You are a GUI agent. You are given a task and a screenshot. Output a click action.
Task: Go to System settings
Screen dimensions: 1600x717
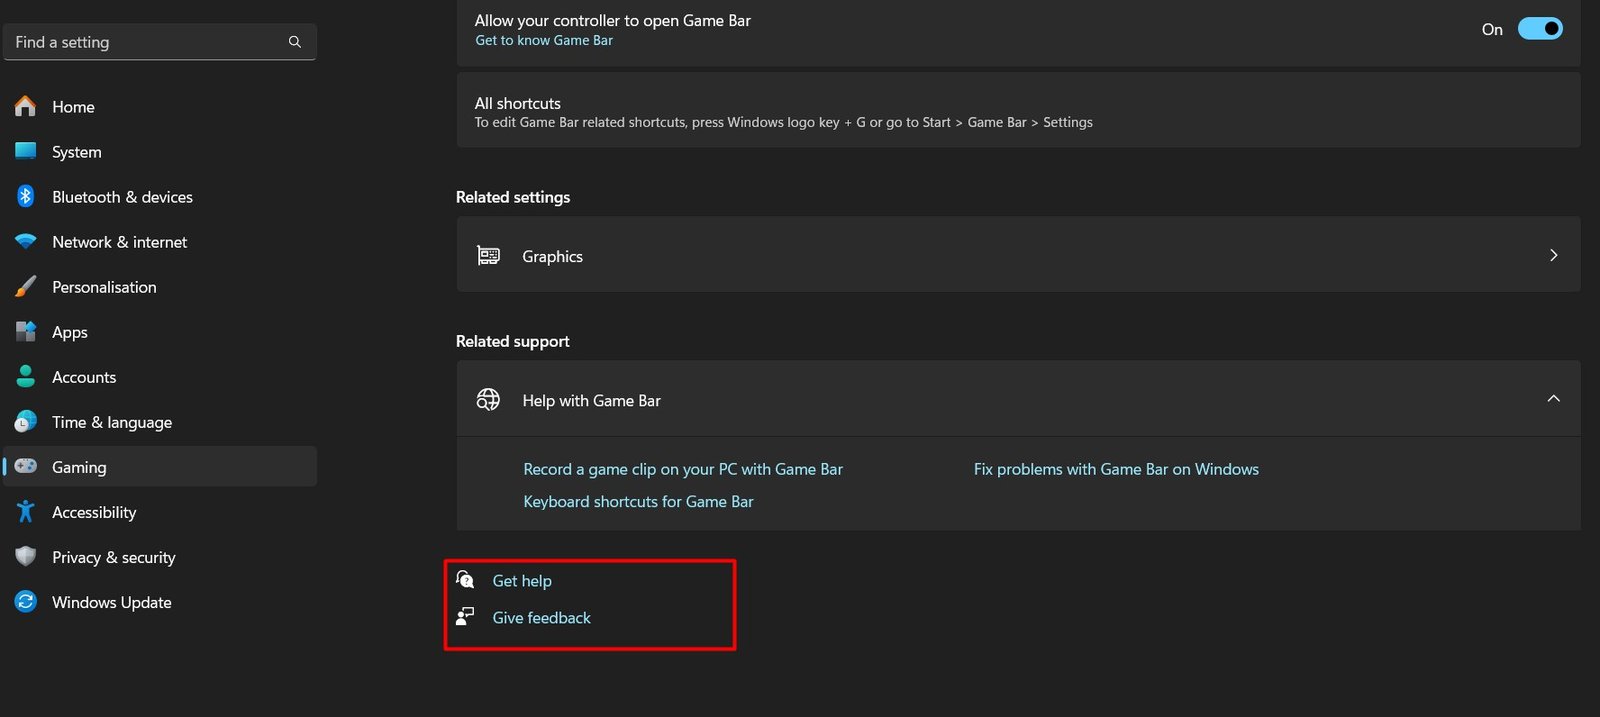click(160, 151)
